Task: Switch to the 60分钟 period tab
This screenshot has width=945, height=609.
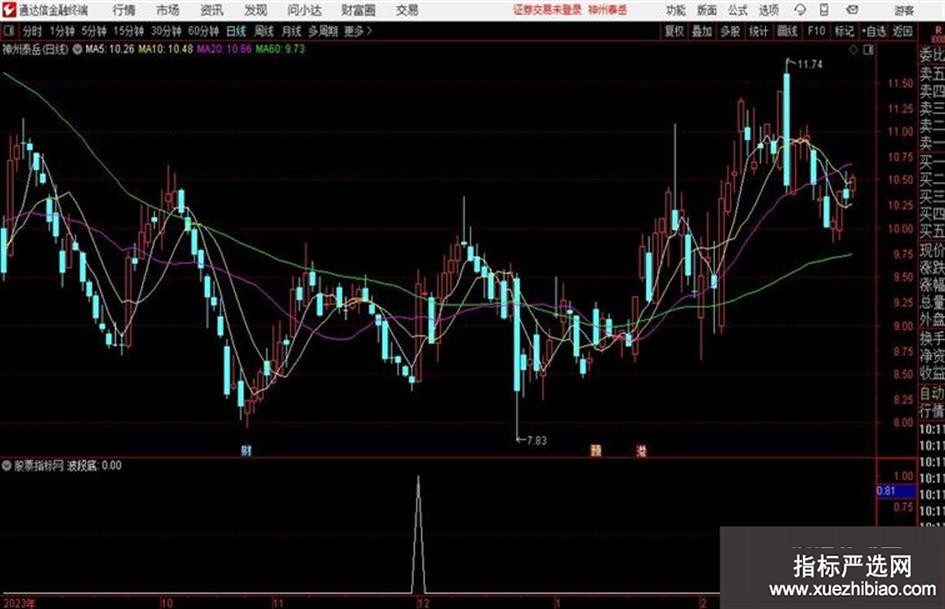Action: click(203, 31)
